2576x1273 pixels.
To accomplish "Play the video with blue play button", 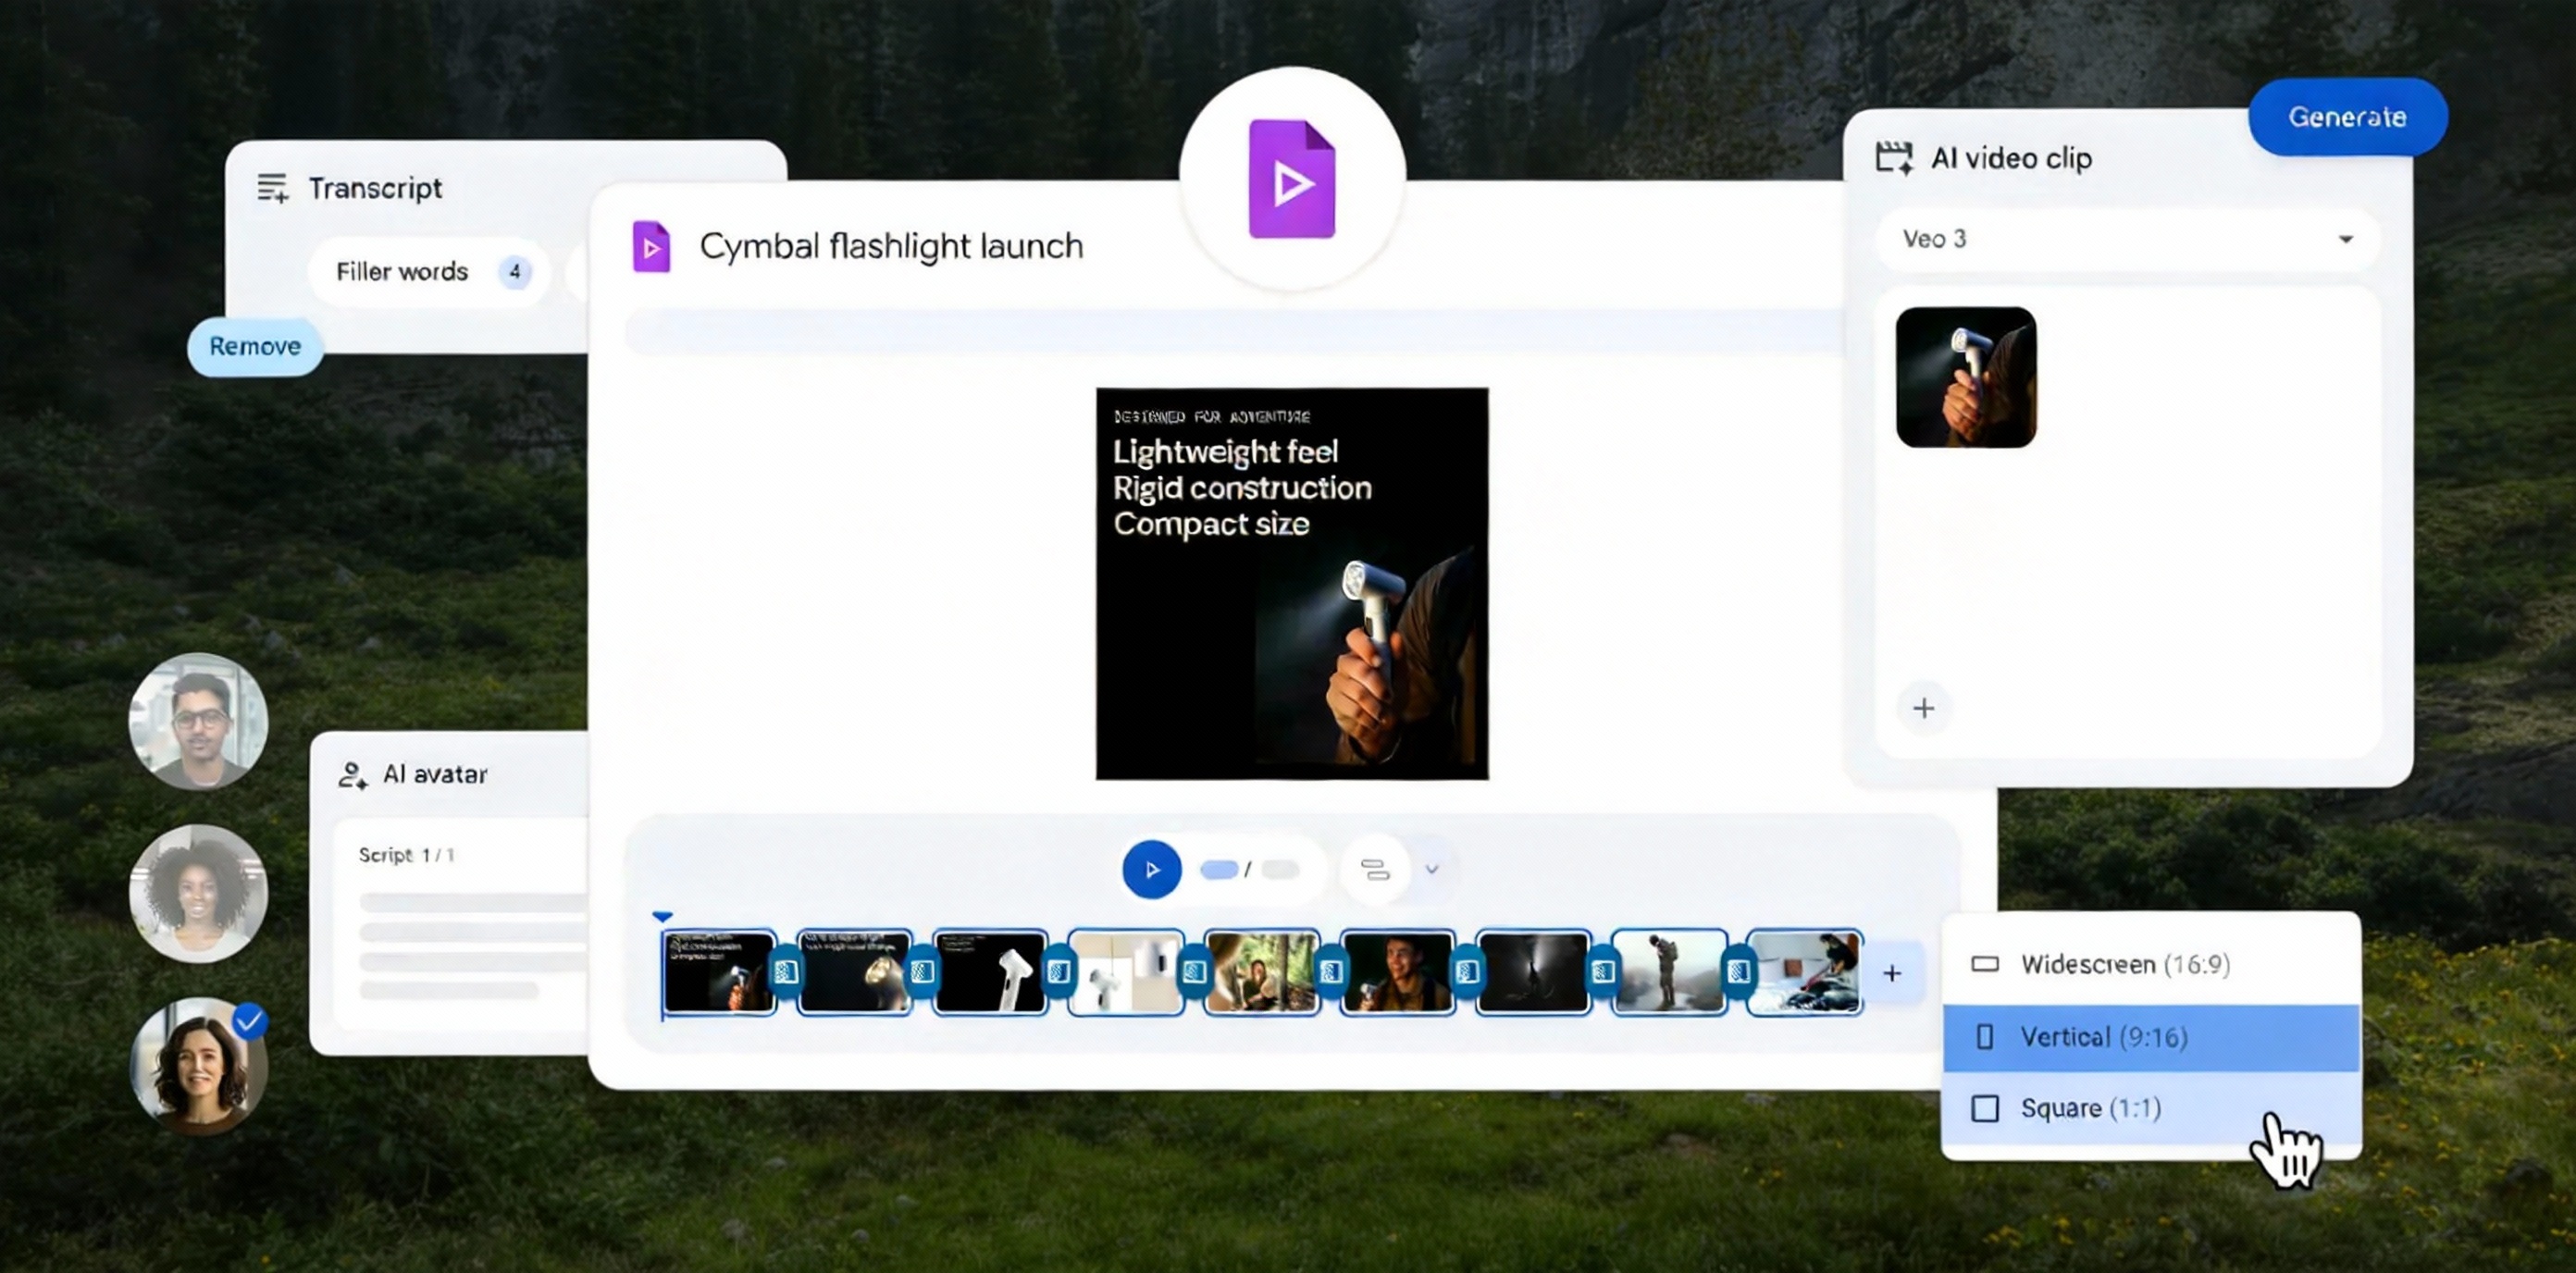I will coord(1151,869).
